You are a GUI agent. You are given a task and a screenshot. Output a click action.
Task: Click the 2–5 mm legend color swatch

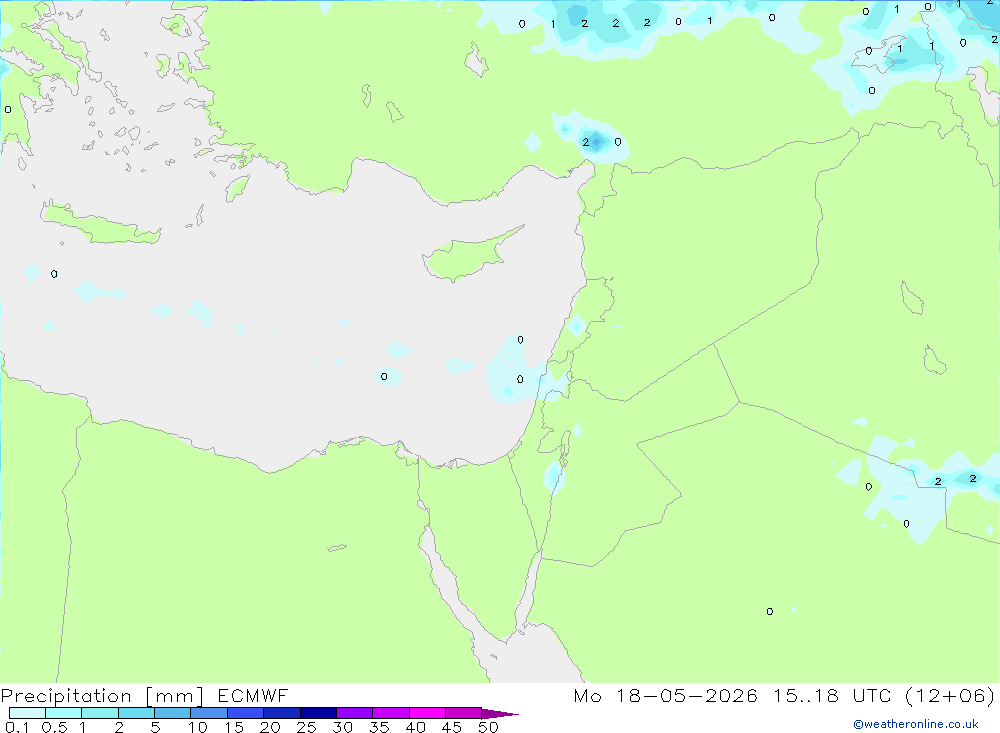point(136,713)
